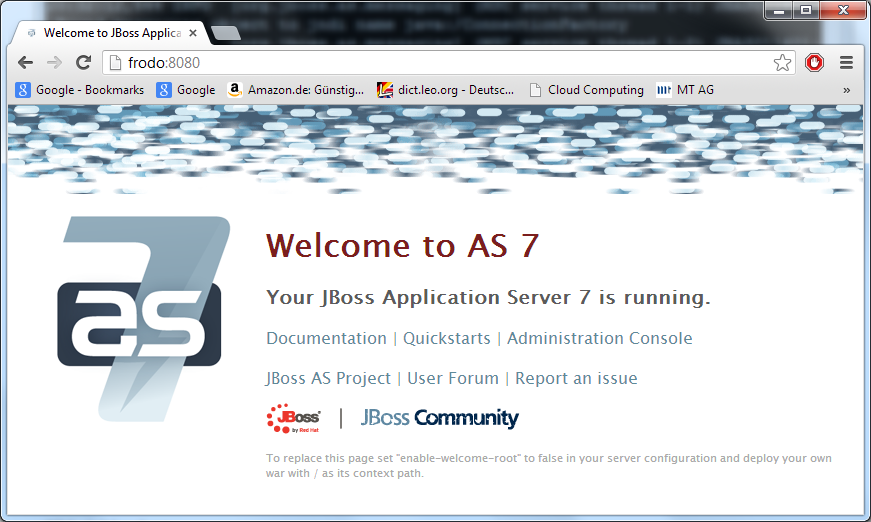Click the browser Back arrow
The image size is (871, 522).
click(26, 63)
